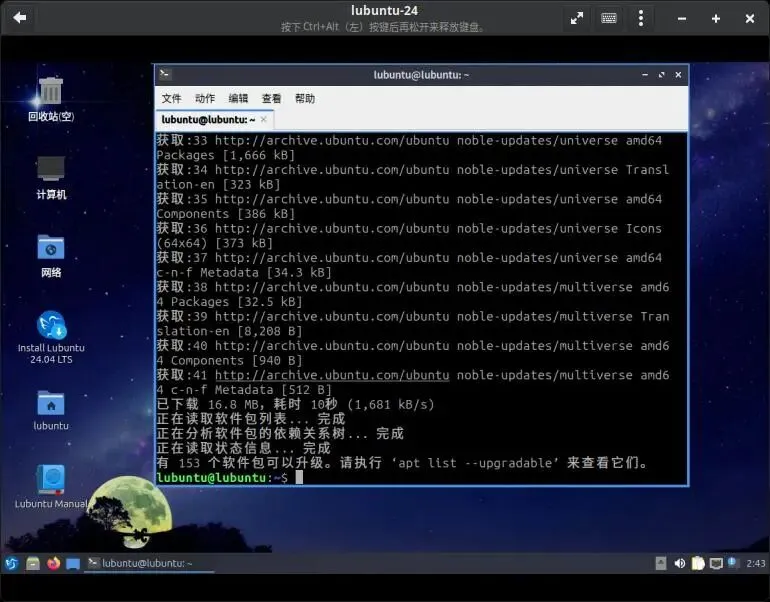
Task: Open the viewer on-screen keyboard button
Action: coord(608,19)
